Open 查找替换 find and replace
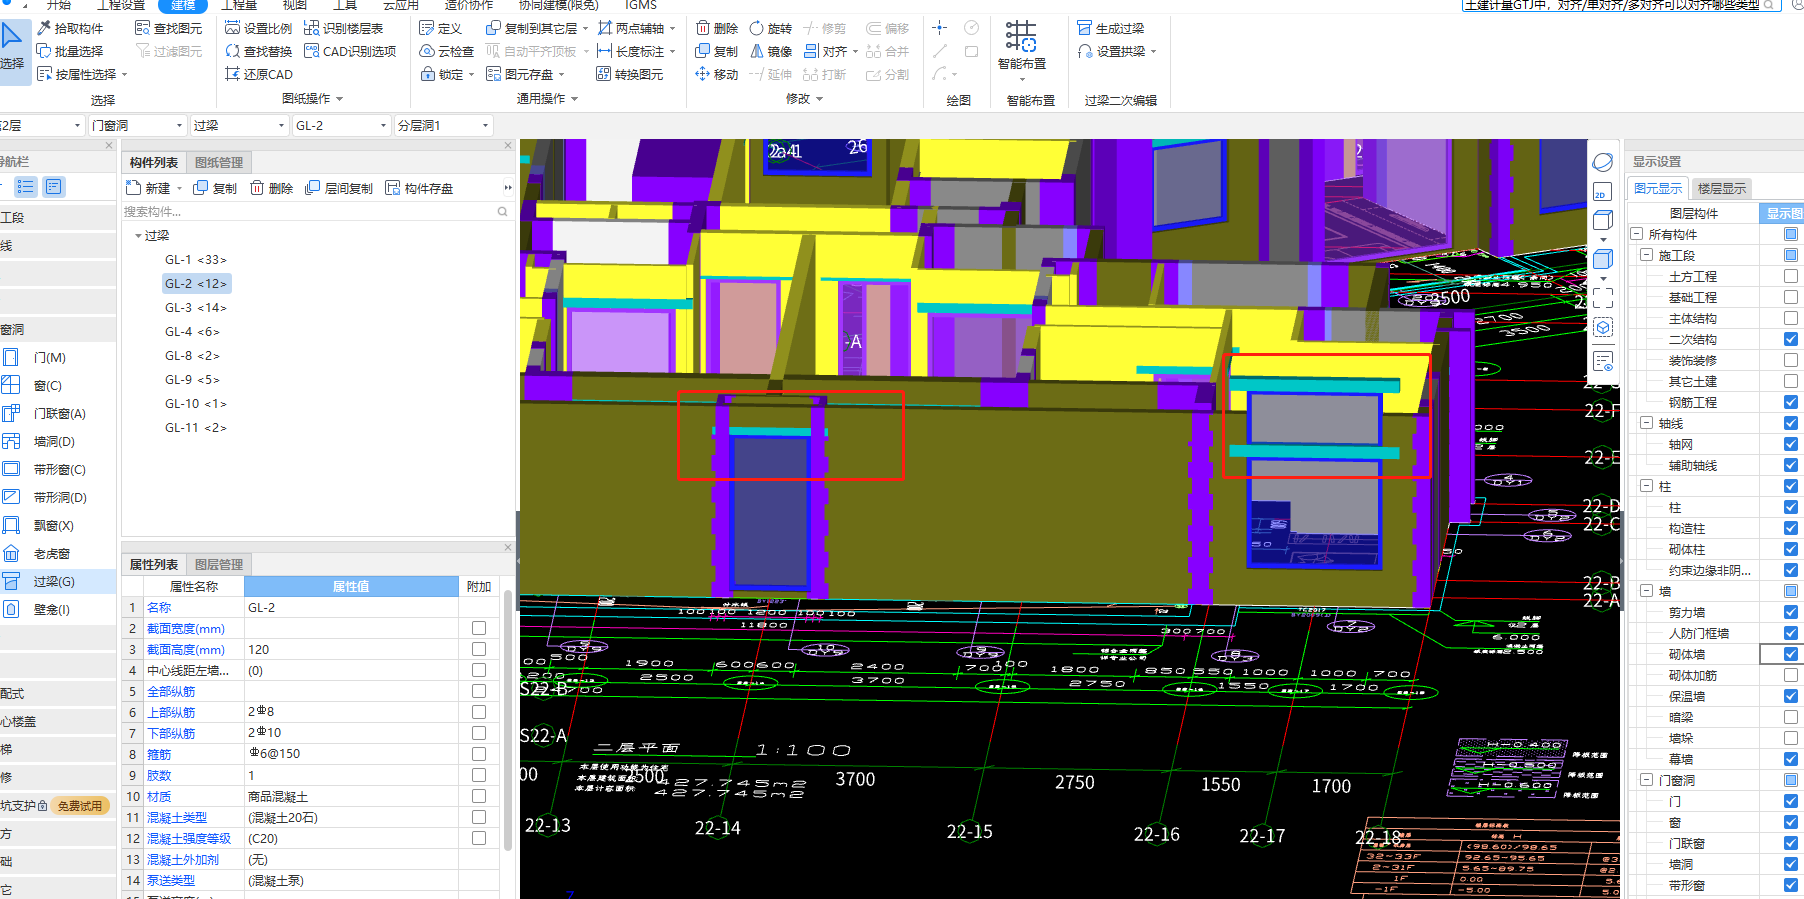Viewport: 1804px width, 899px height. (x=259, y=51)
